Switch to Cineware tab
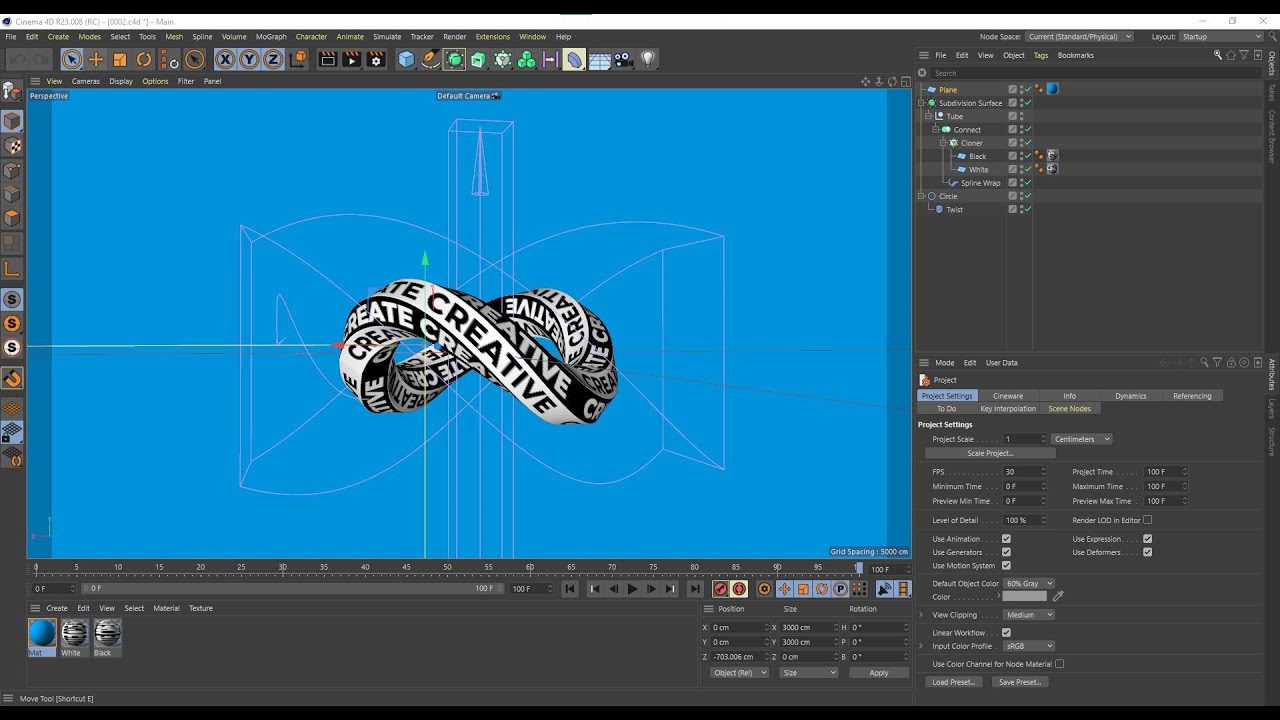Viewport: 1280px width, 720px height. coord(1008,396)
